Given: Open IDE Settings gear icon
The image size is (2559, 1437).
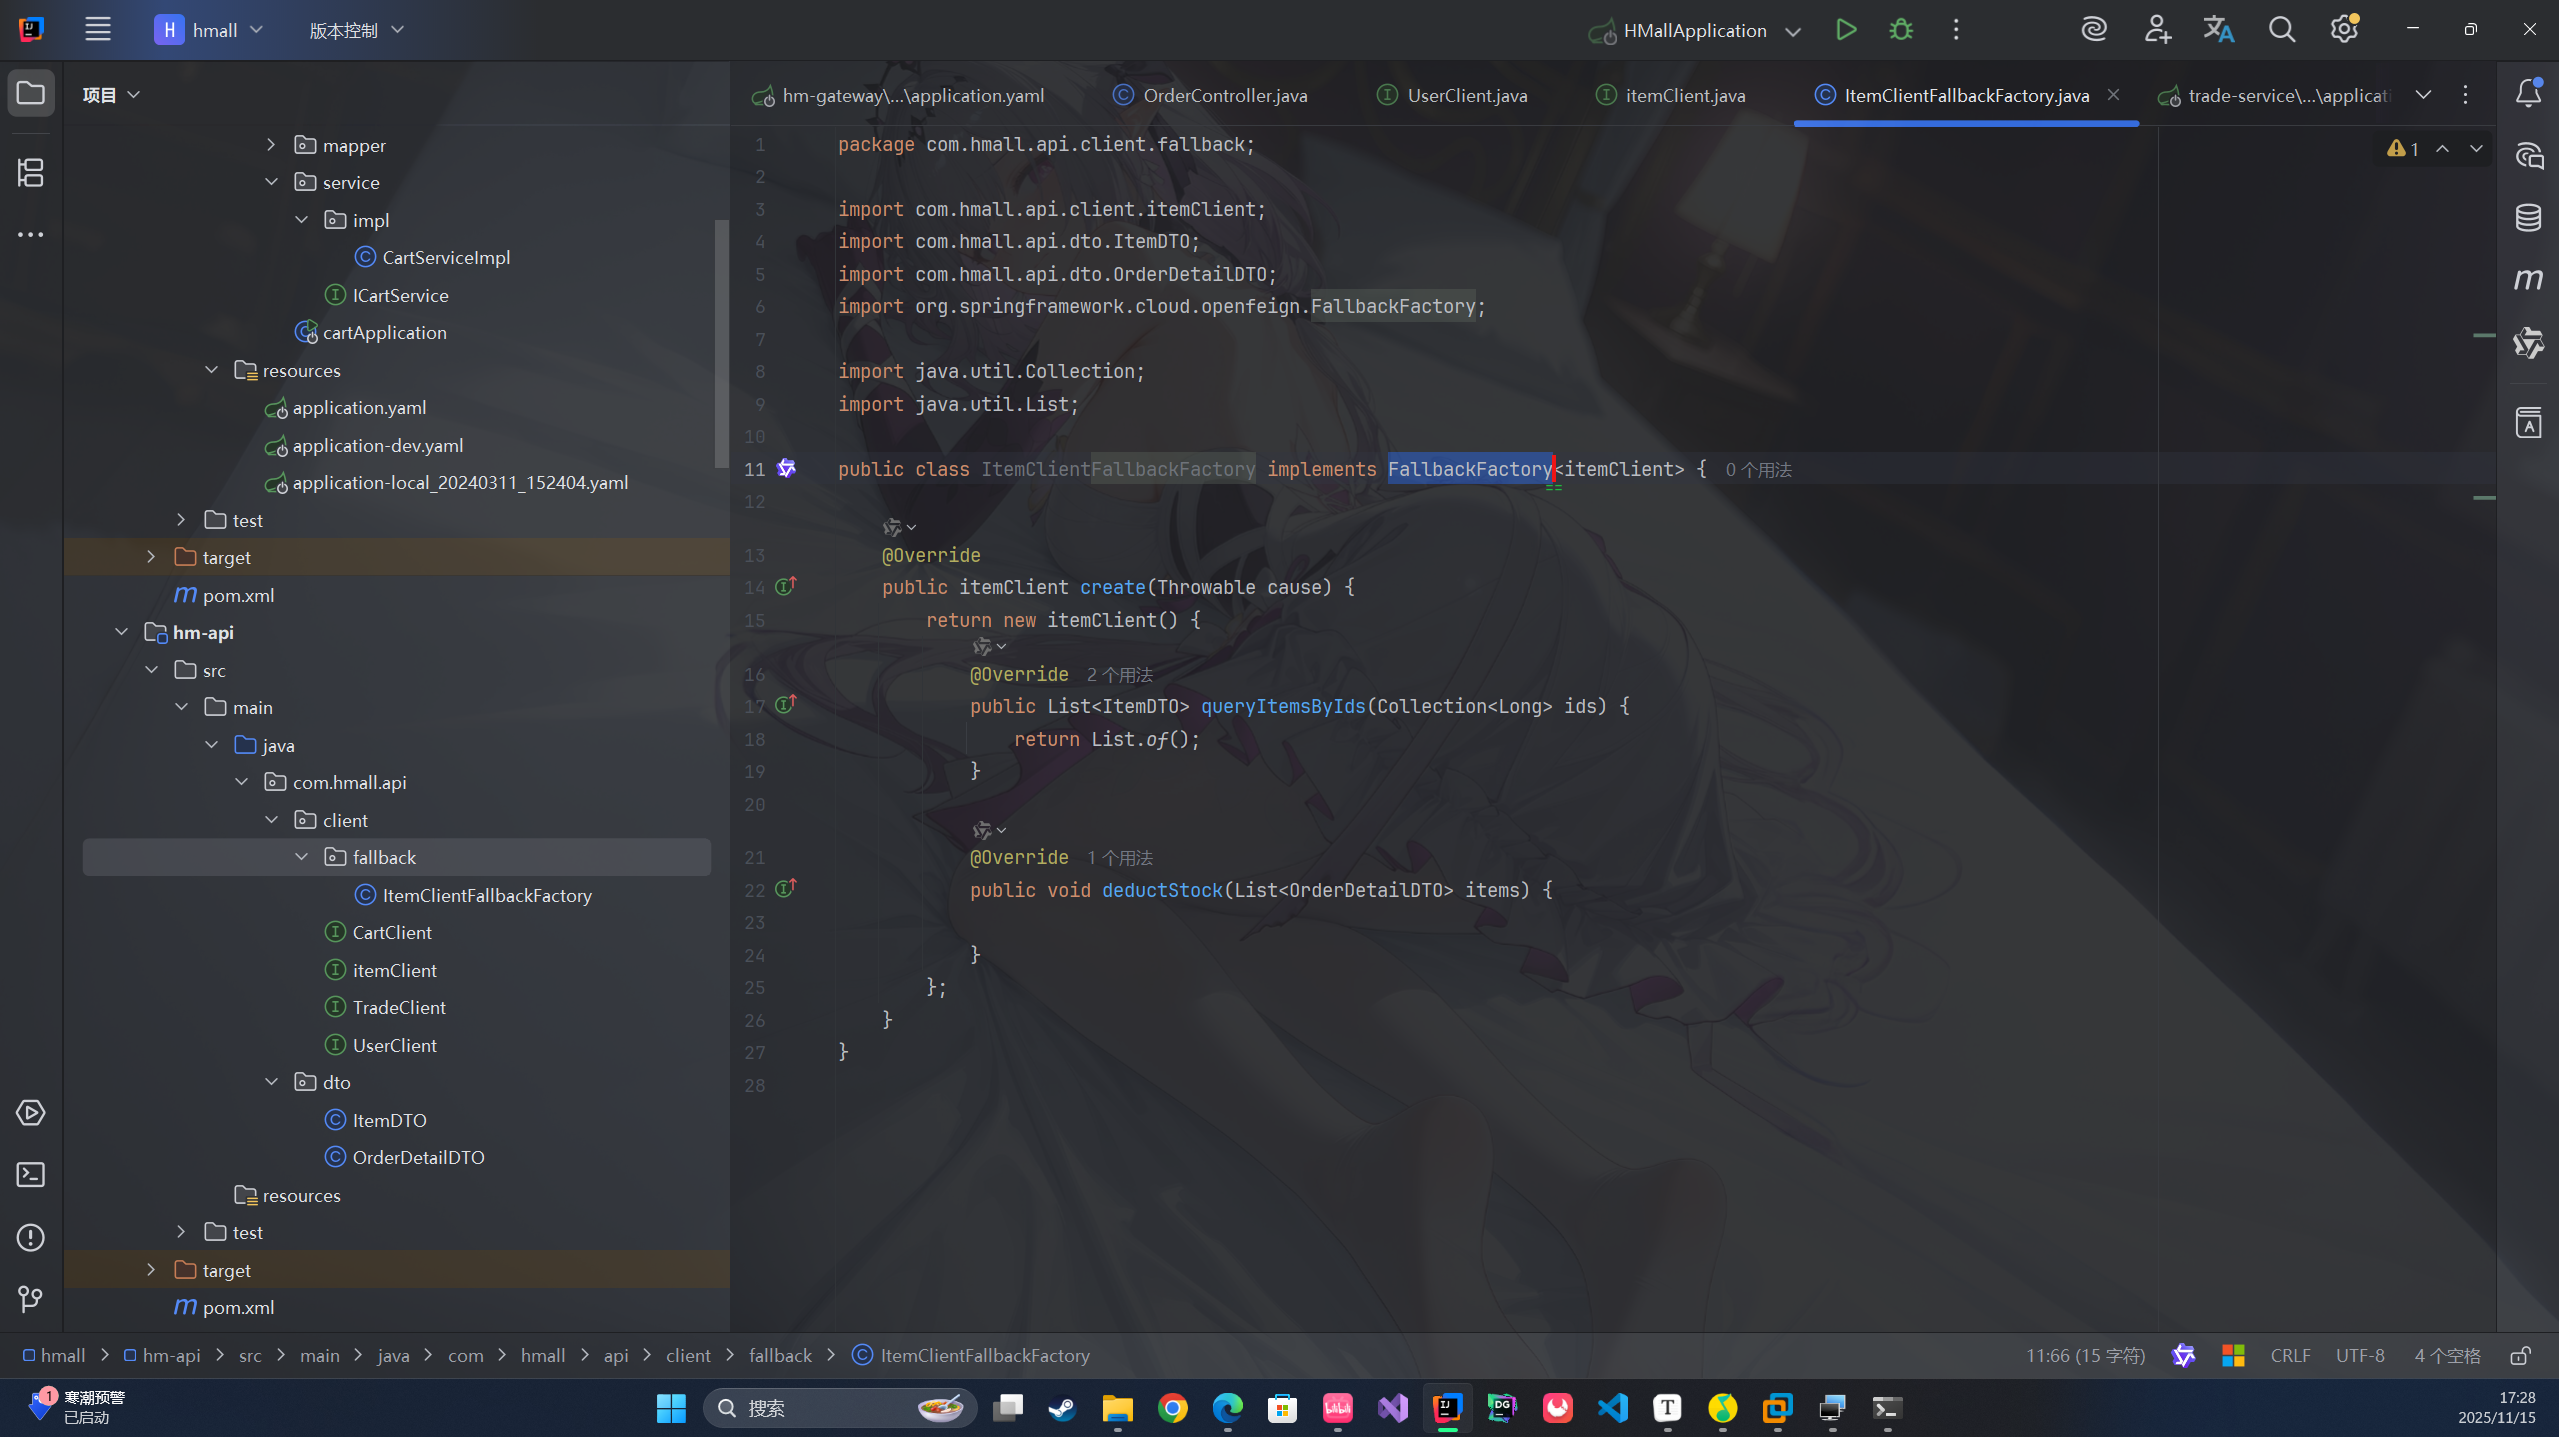Looking at the screenshot, I should (2344, 29).
